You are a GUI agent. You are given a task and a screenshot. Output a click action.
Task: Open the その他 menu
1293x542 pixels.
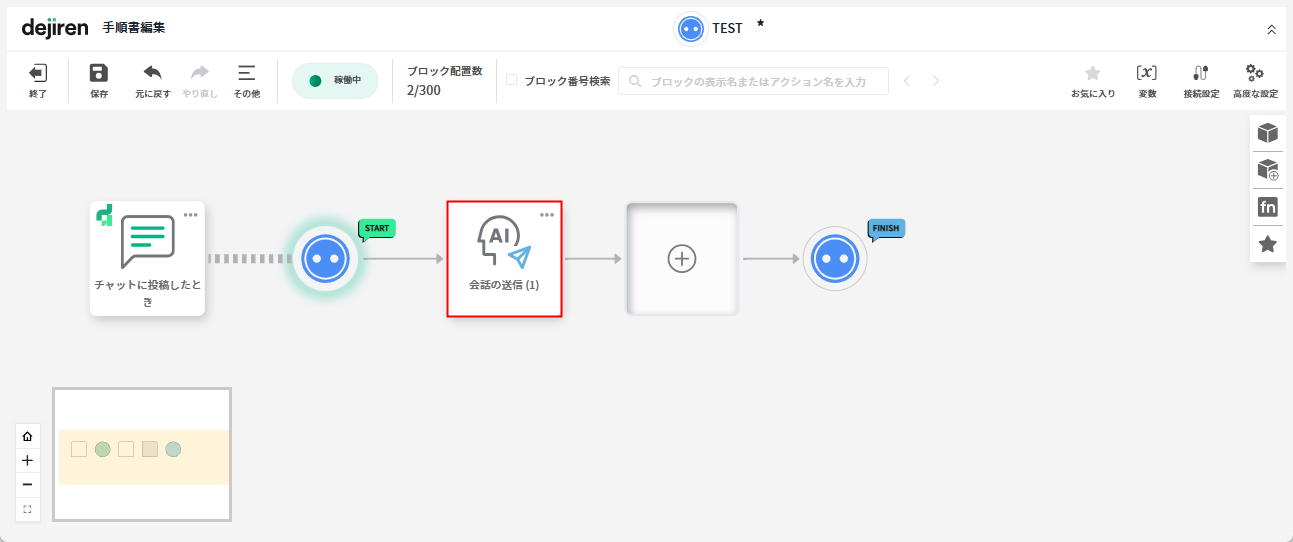[x=246, y=74]
